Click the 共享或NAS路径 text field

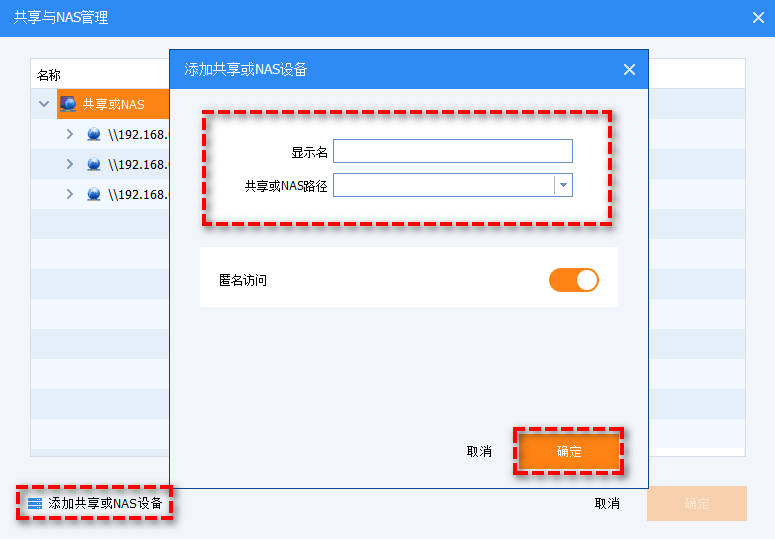pos(443,185)
